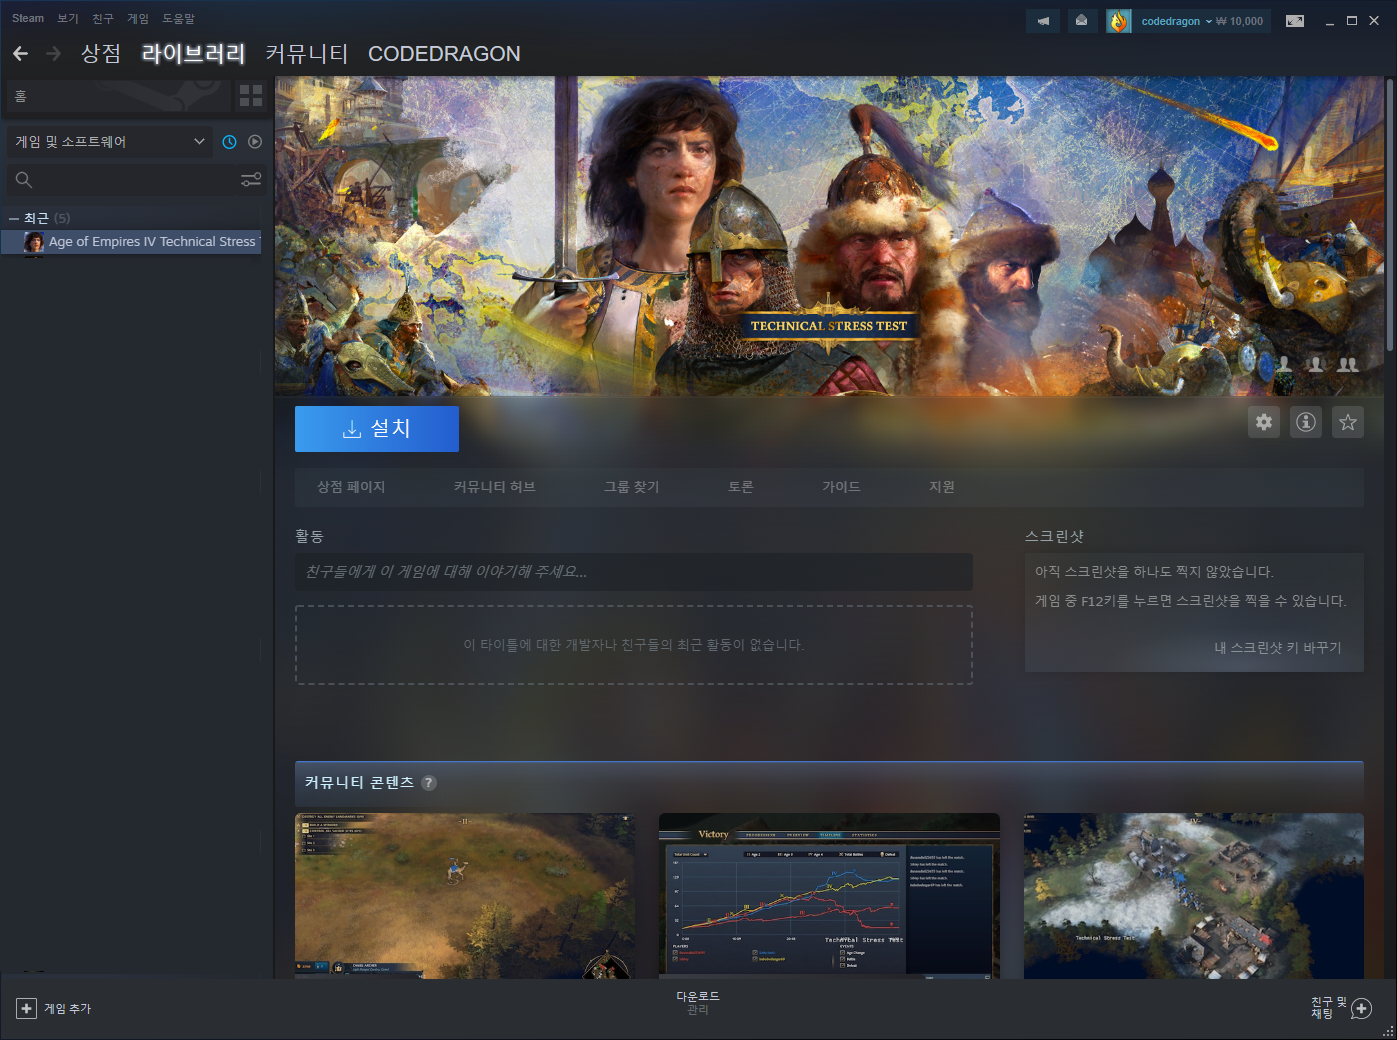Screen dimensions: 1397x1040
Task: Switch to Big Picture mode
Action: (1295, 21)
